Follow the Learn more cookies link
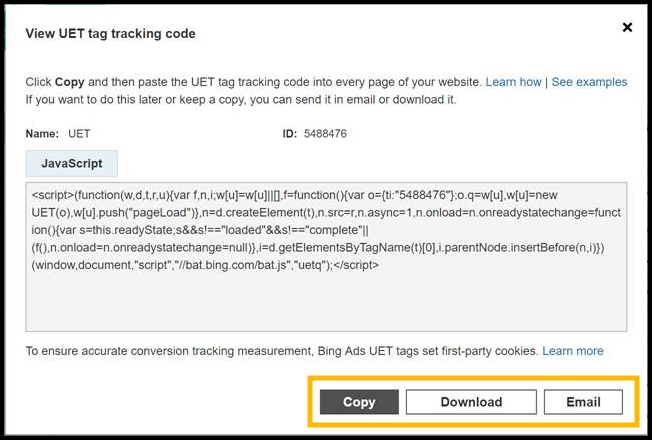 point(572,351)
